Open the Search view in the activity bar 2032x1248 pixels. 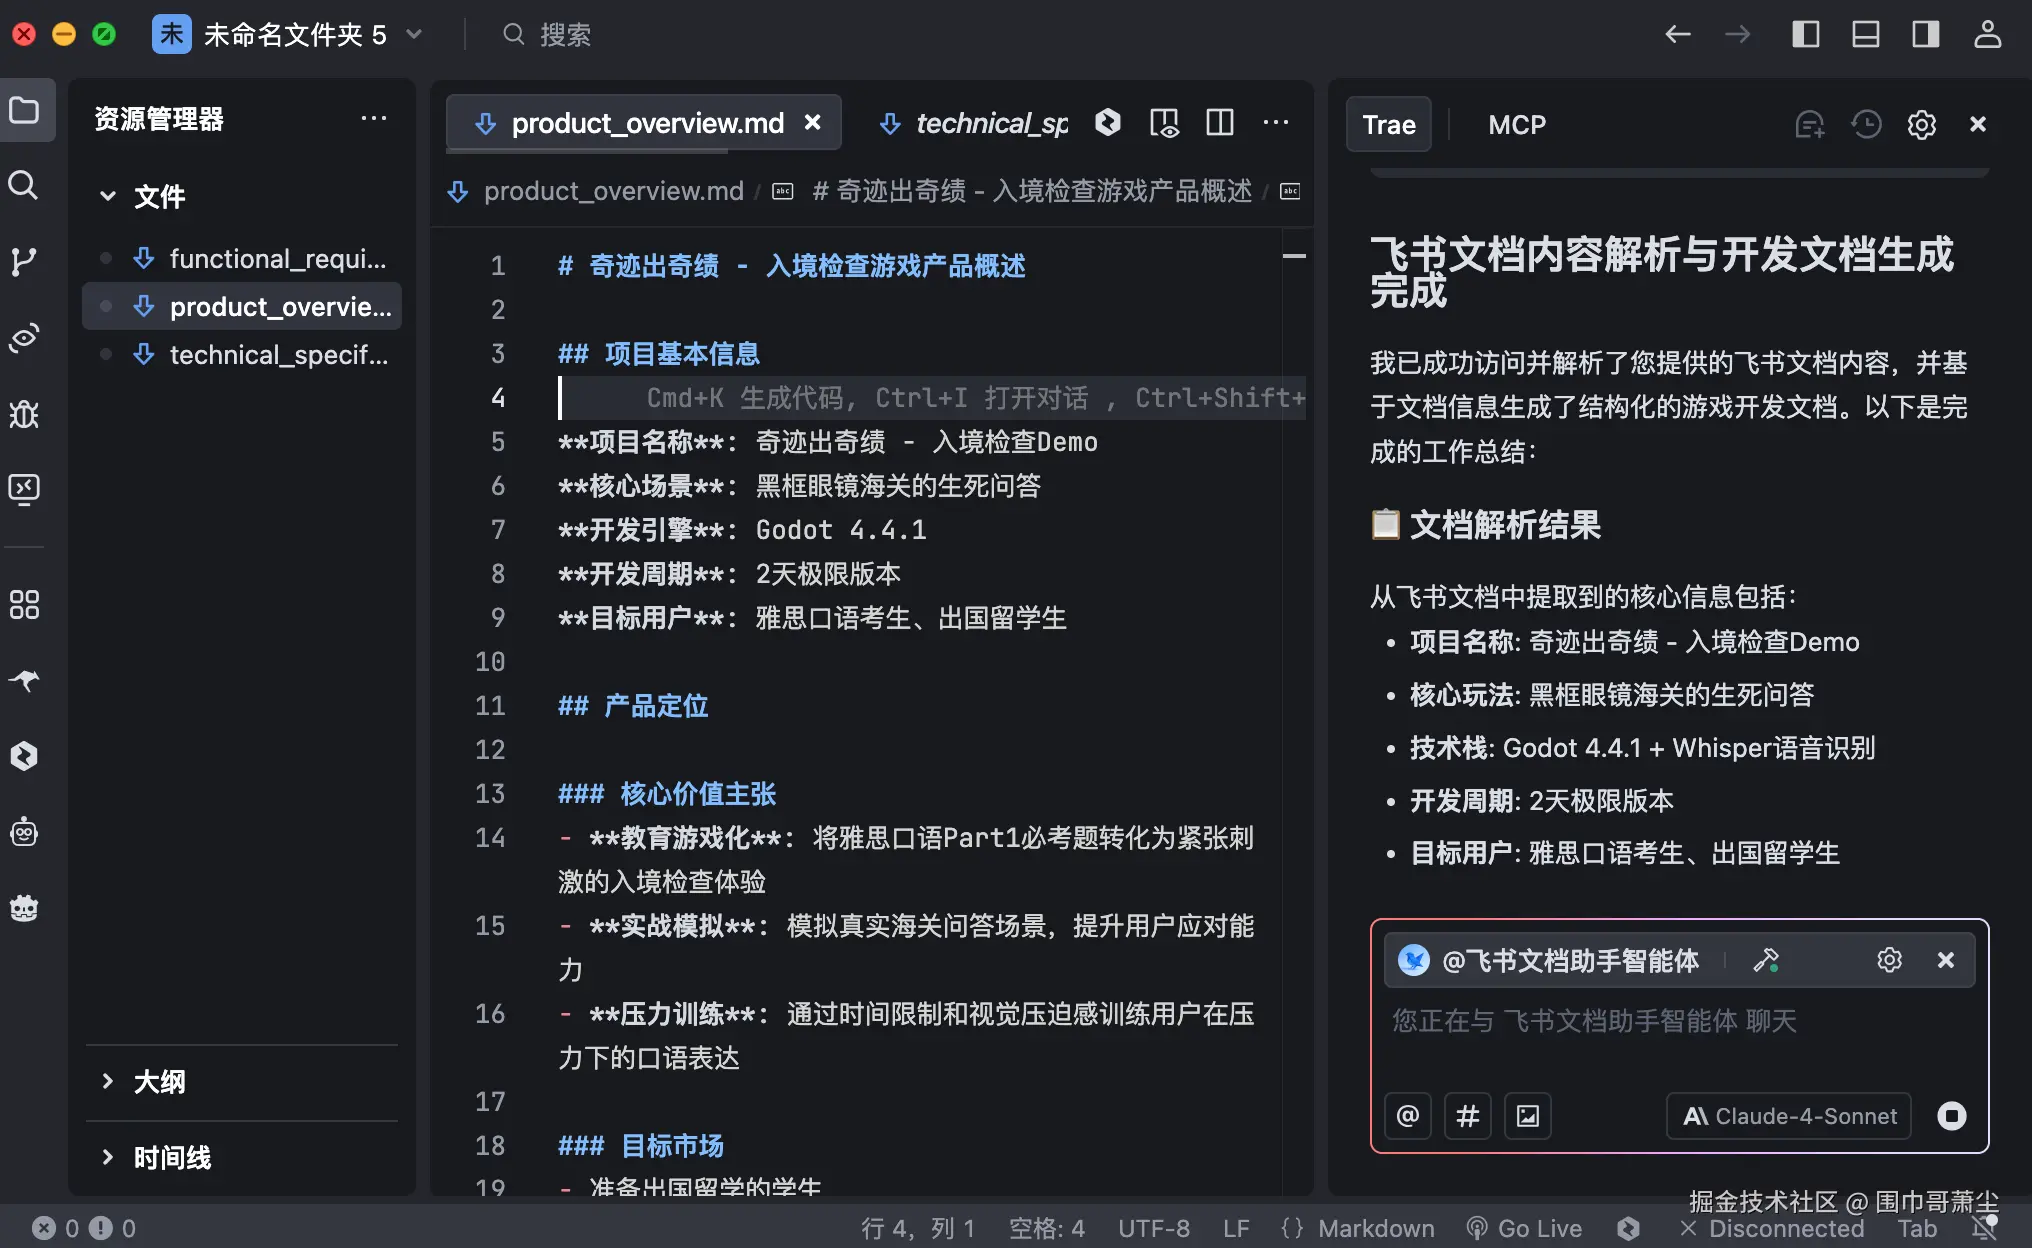pos(24,185)
